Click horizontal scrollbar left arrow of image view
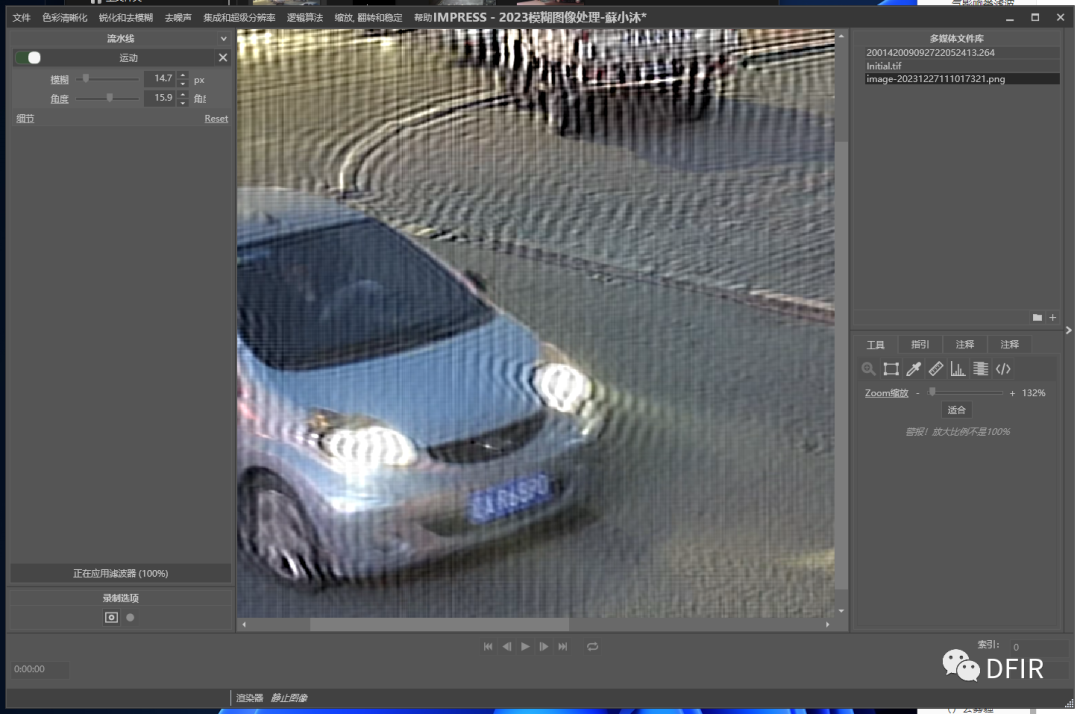The width and height of the screenshot is (1080, 714). (245, 624)
